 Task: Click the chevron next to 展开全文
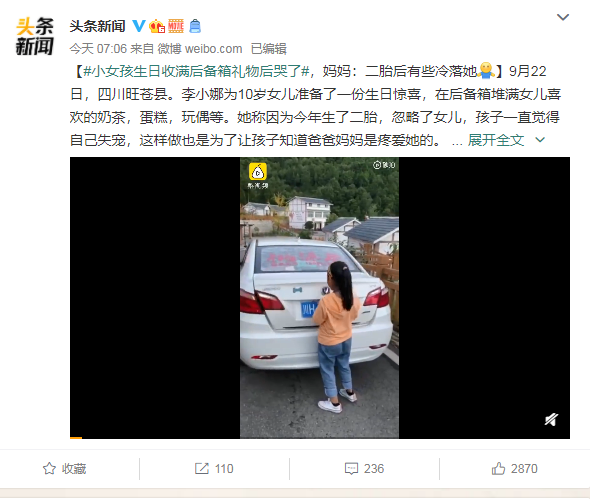(540, 140)
